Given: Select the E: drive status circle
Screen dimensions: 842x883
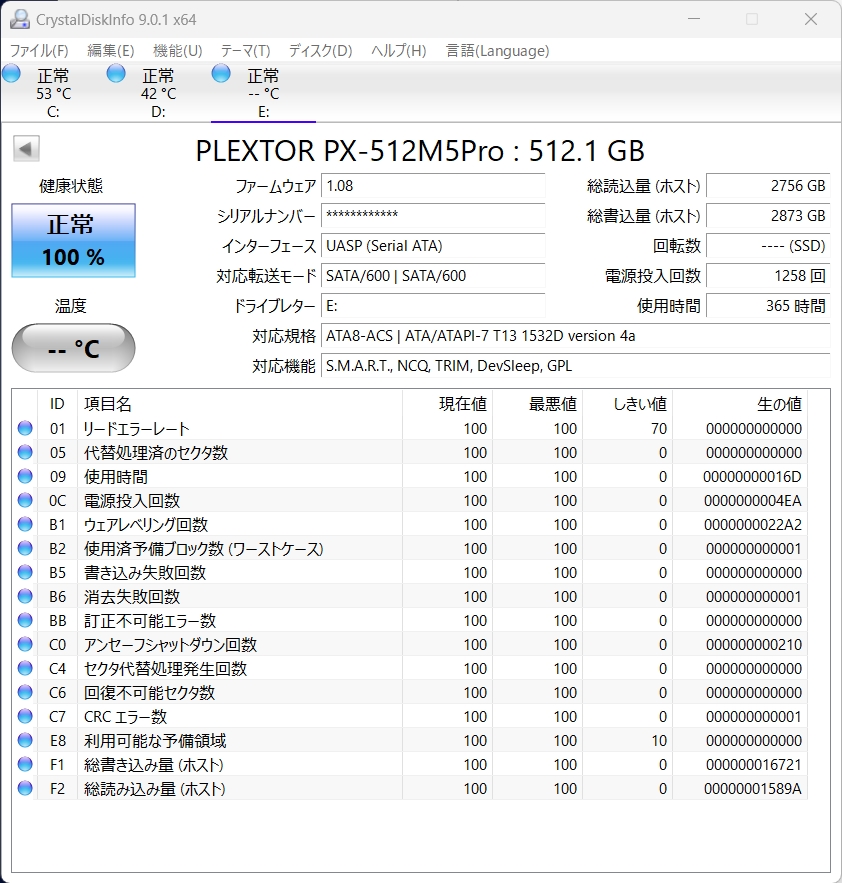Looking at the screenshot, I should pos(221,73).
